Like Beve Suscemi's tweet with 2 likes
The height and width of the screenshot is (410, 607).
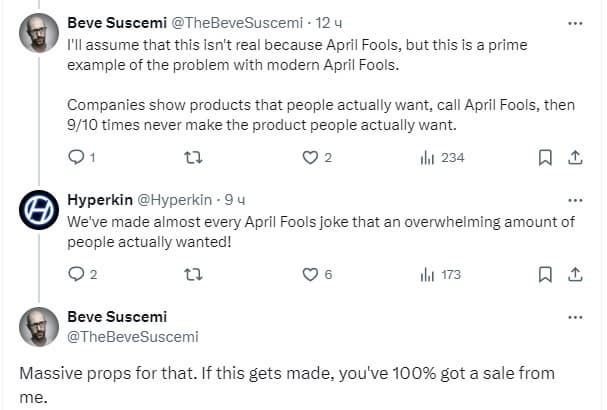[310, 157]
